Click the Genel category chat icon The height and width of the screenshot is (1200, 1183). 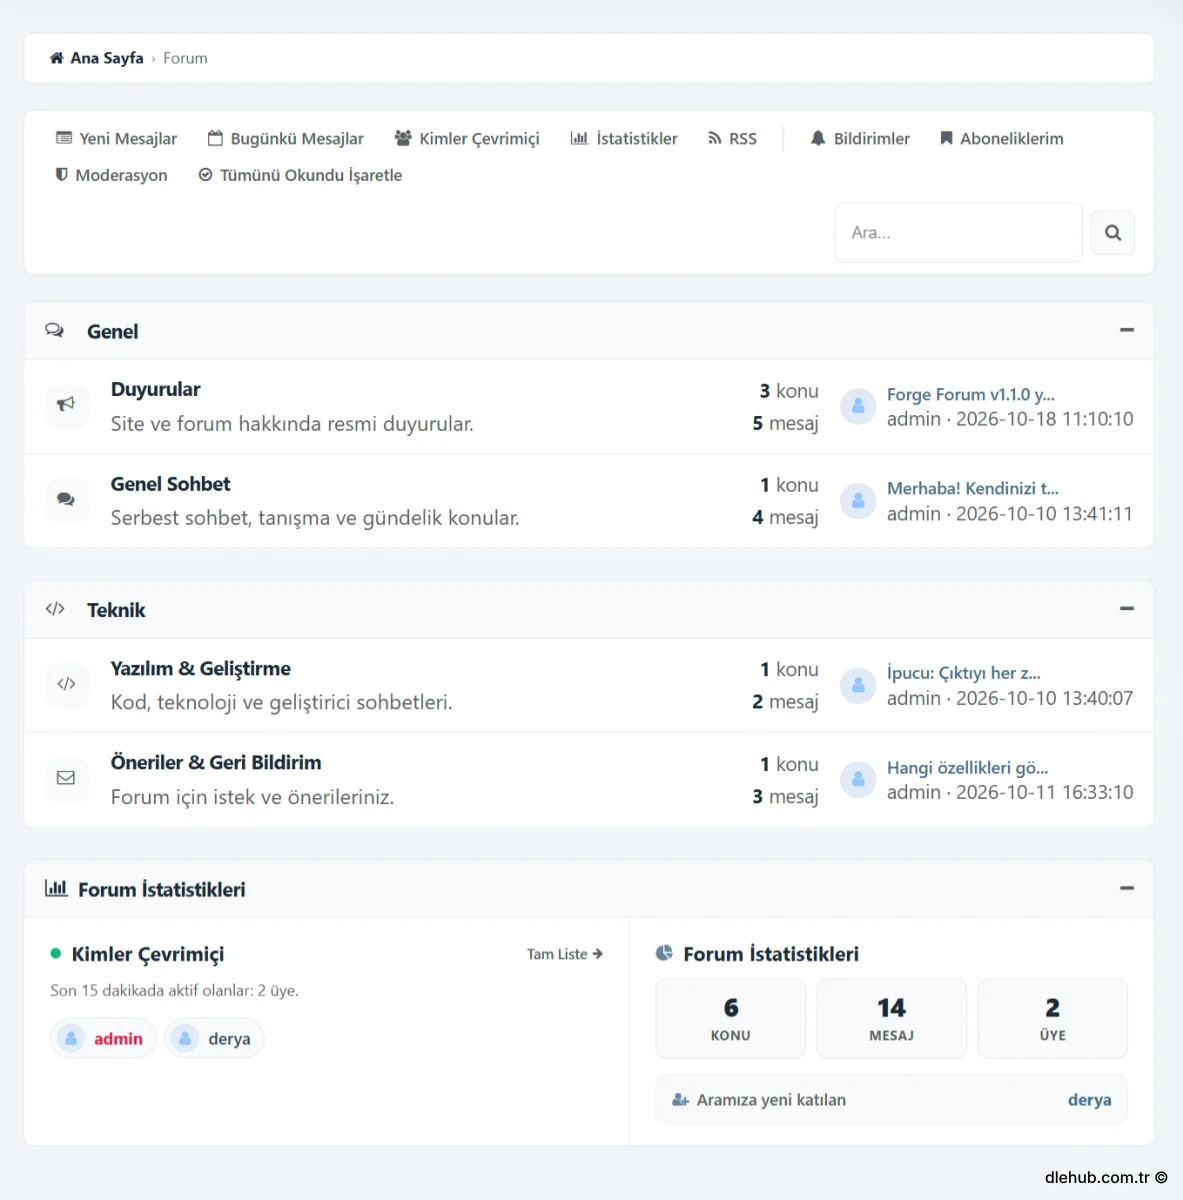[55, 330]
